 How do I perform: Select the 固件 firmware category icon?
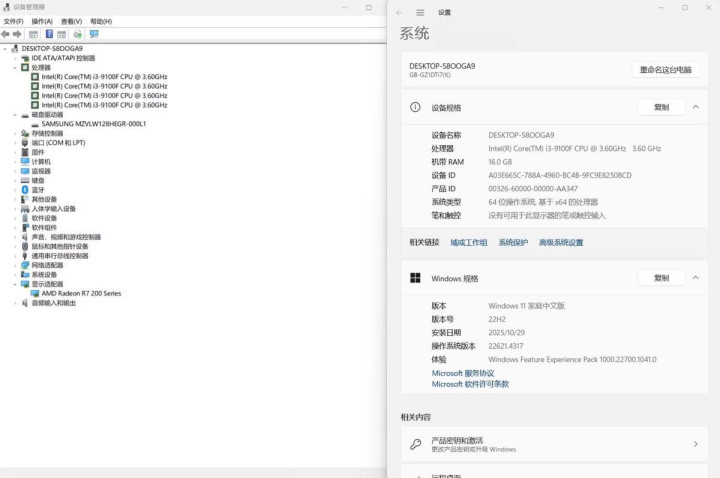[25, 152]
